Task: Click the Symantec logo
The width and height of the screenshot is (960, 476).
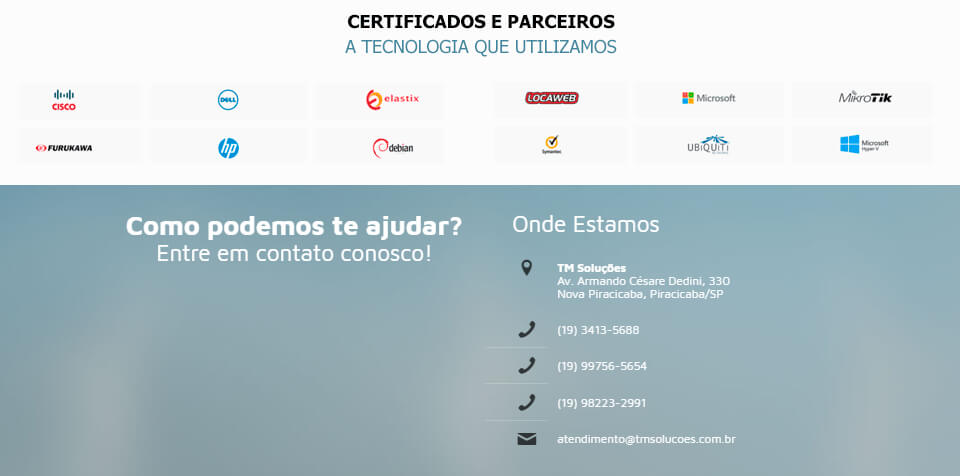Action: click(552, 145)
